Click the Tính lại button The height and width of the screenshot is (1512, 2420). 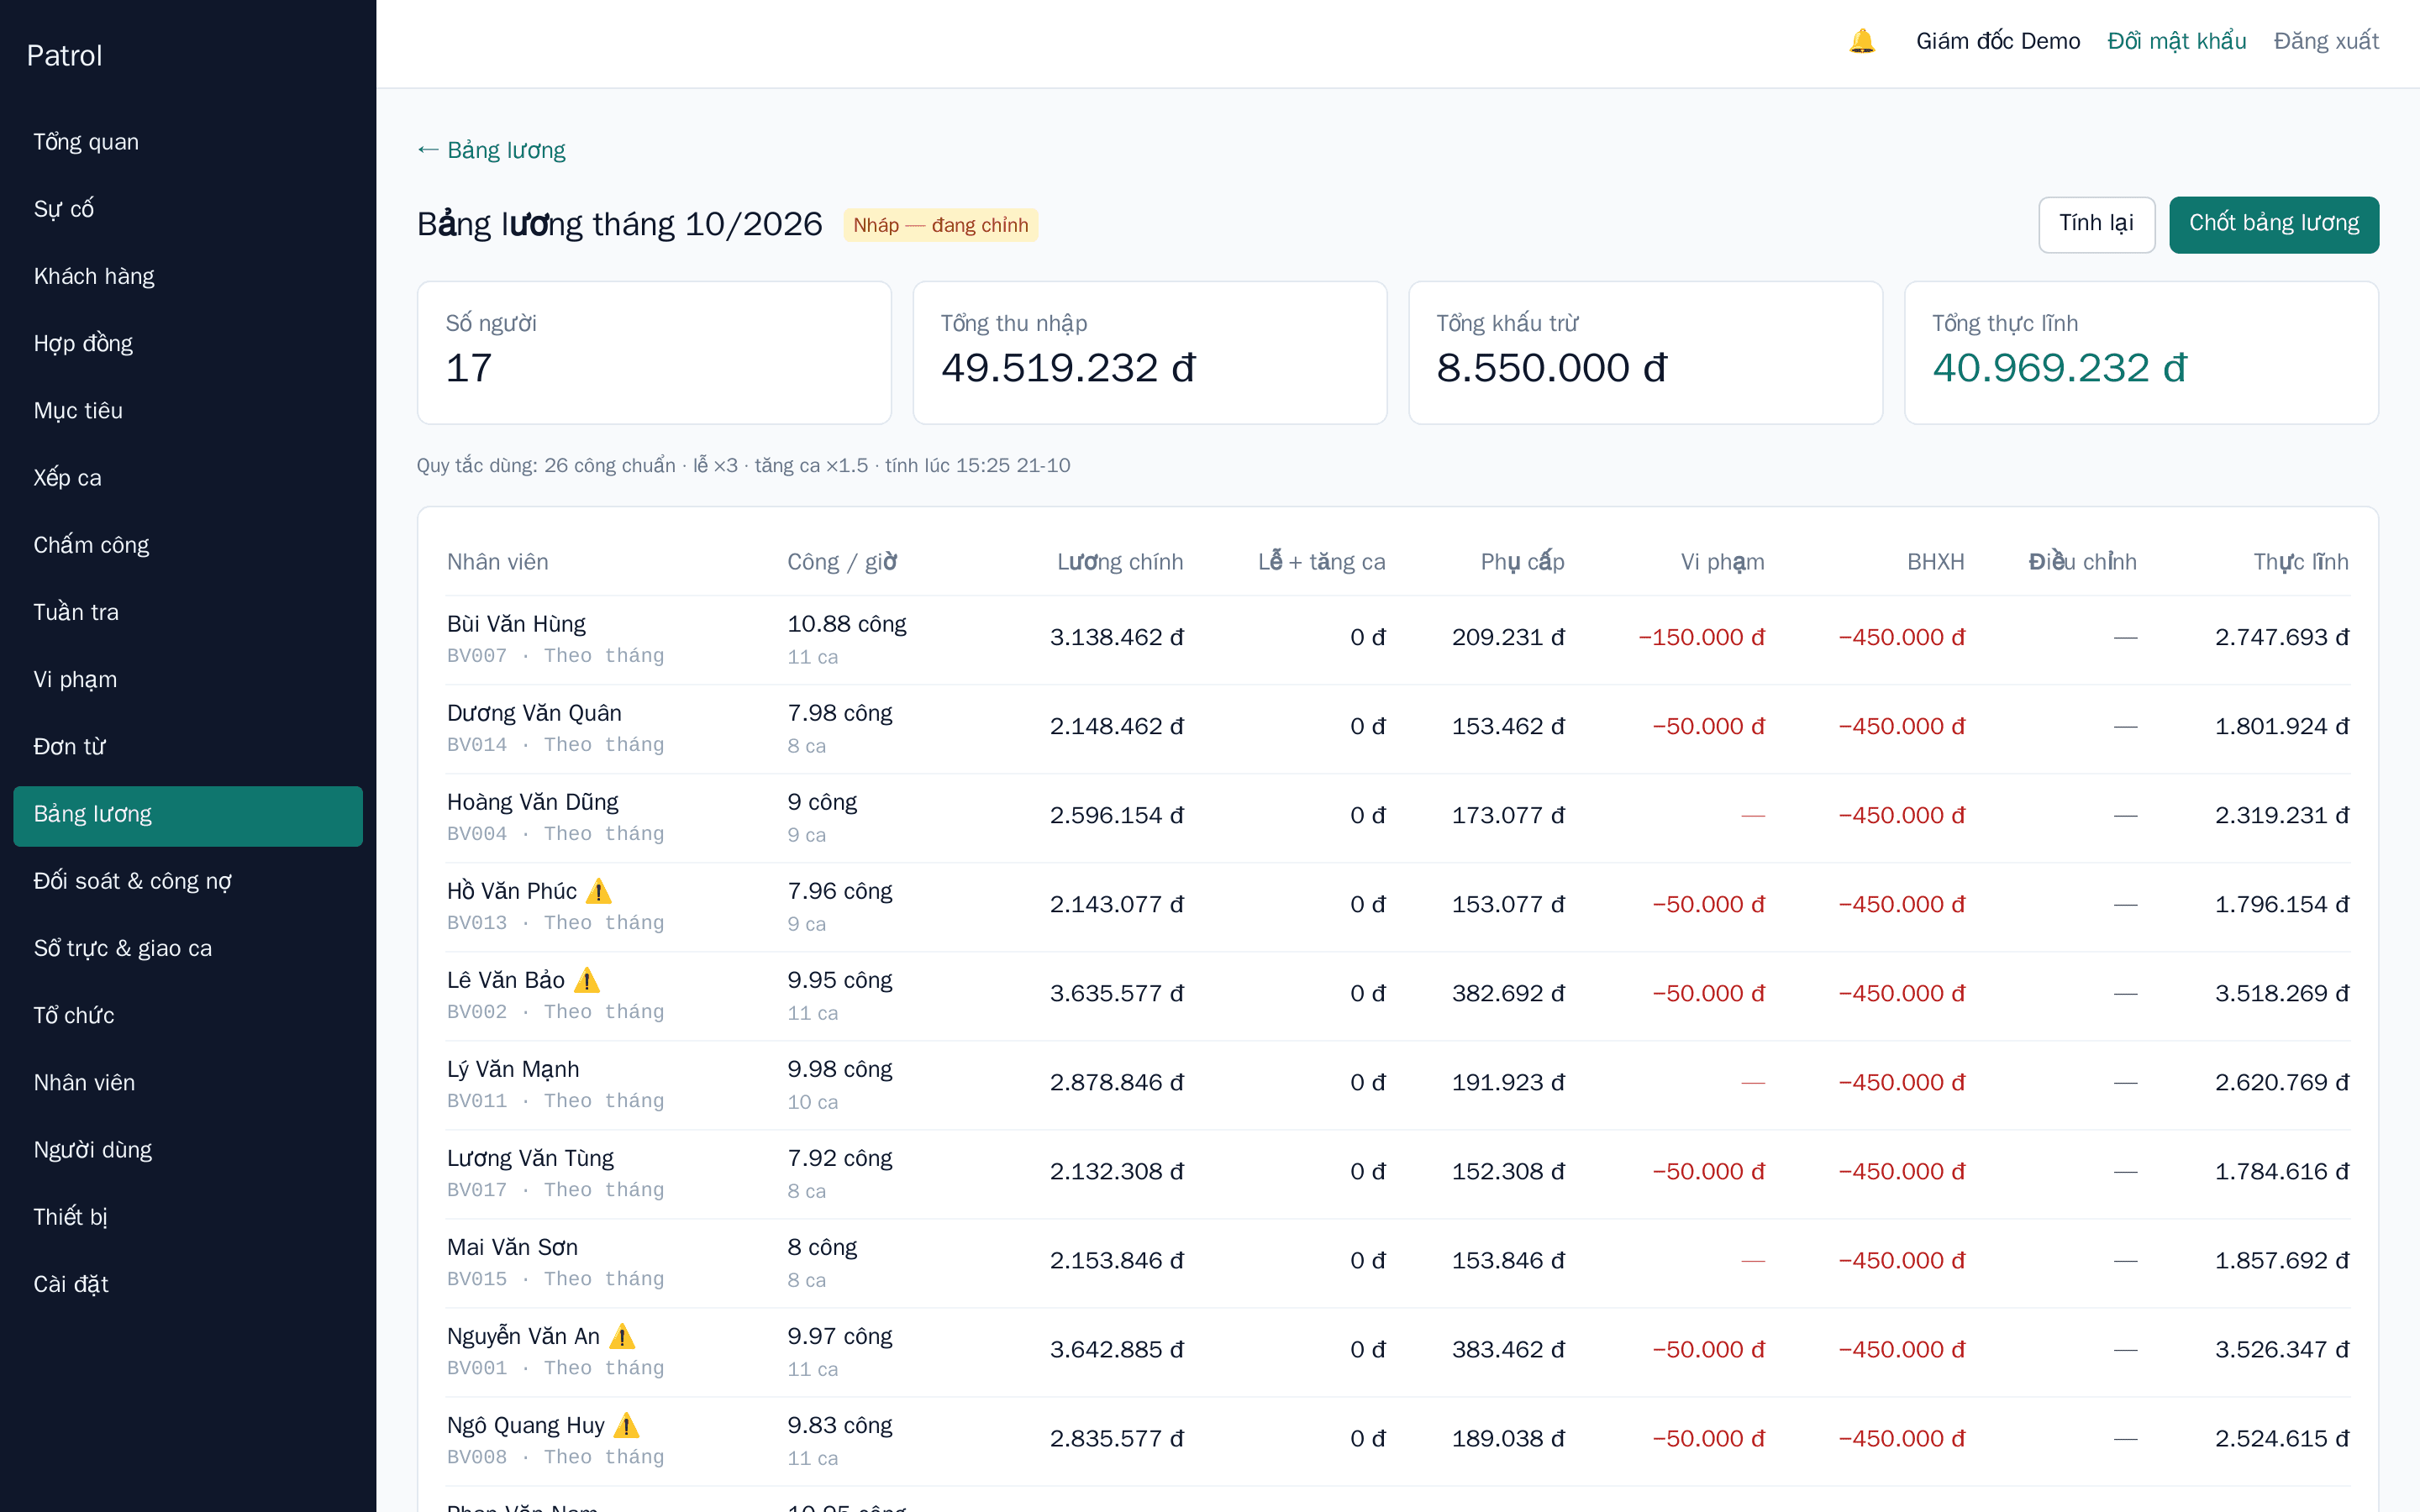coord(2096,224)
